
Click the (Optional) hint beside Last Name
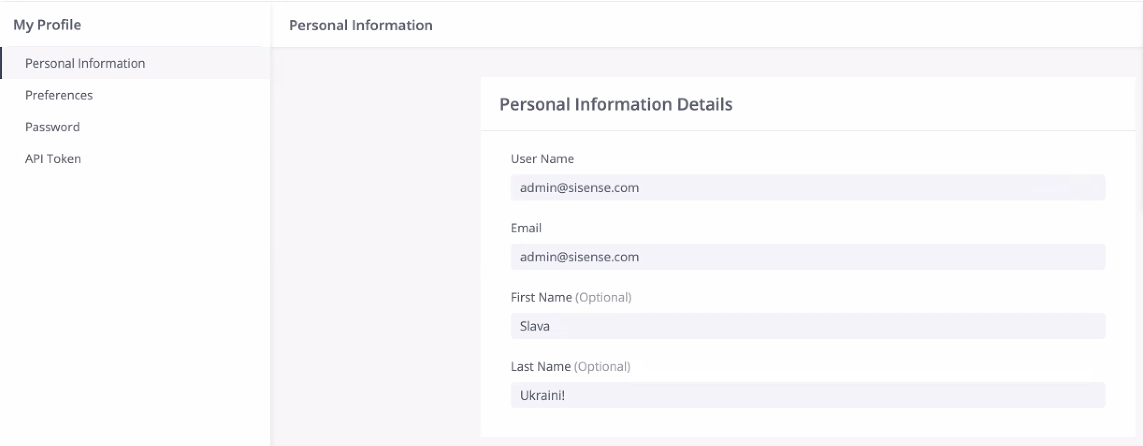tap(602, 367)
